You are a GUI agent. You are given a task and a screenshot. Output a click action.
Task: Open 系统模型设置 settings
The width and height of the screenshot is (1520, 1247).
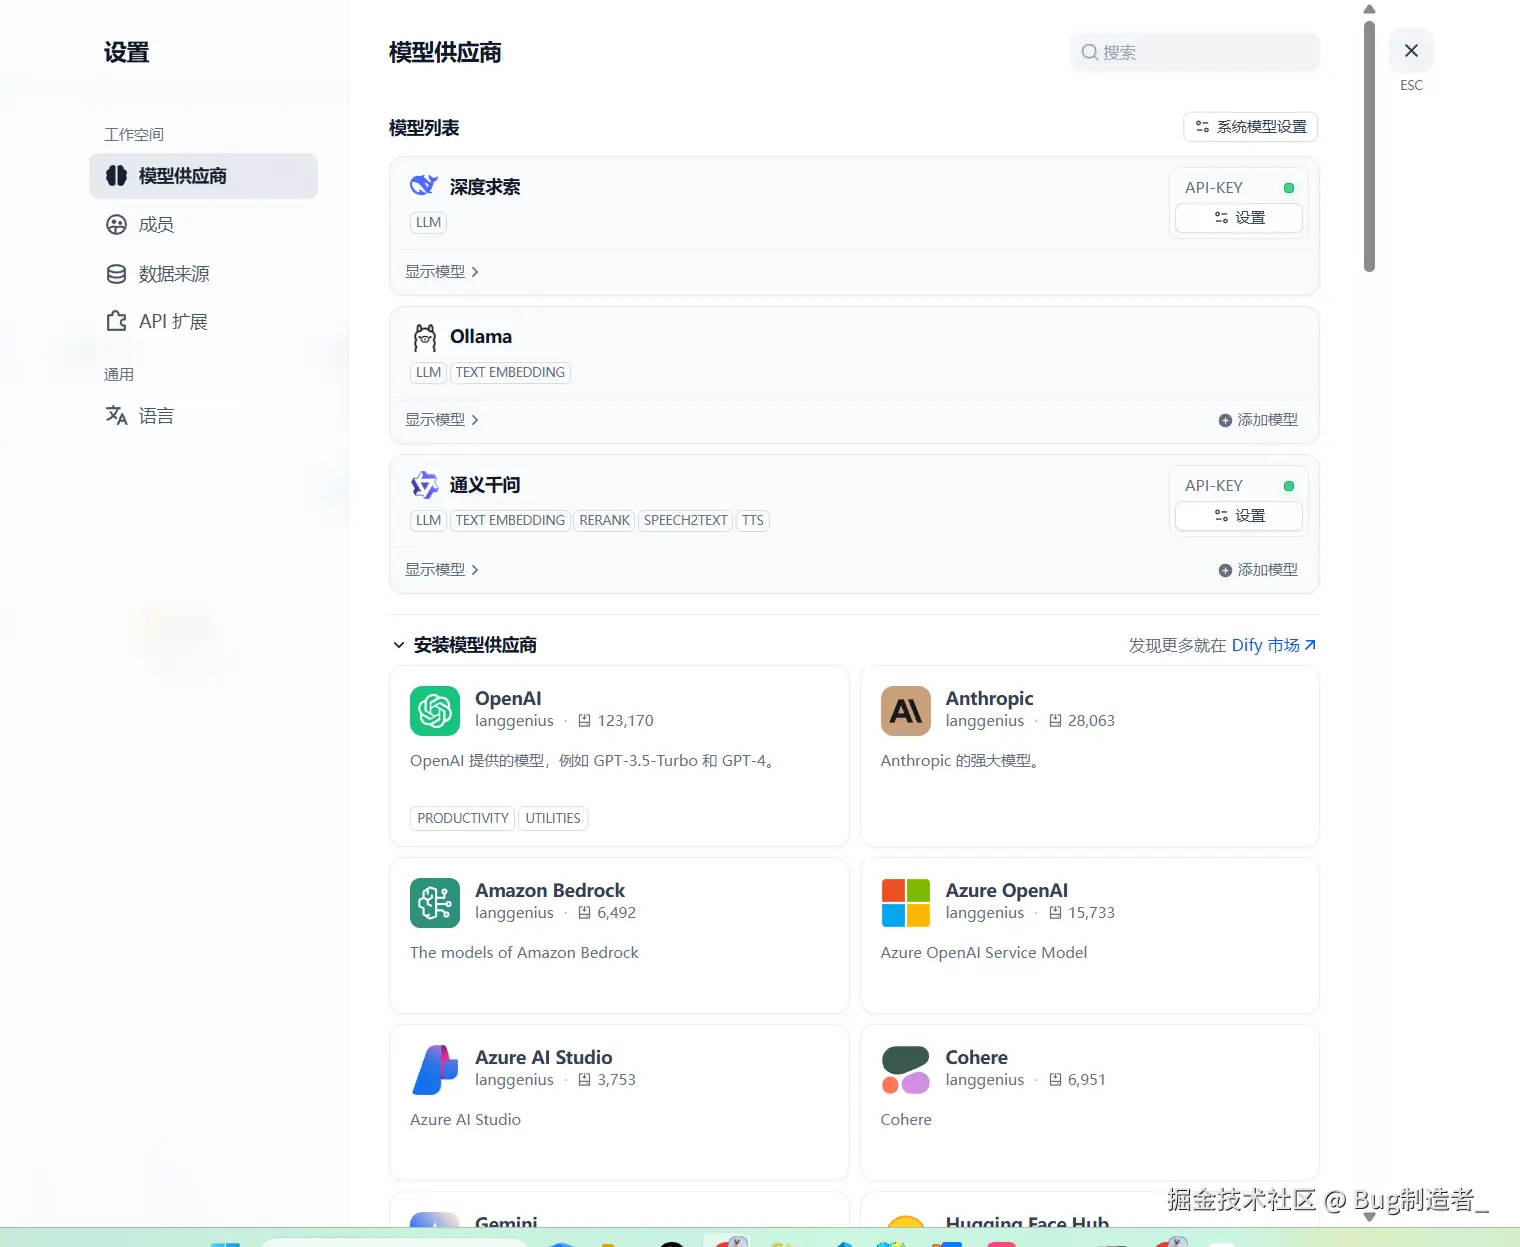coord(1250,127)
